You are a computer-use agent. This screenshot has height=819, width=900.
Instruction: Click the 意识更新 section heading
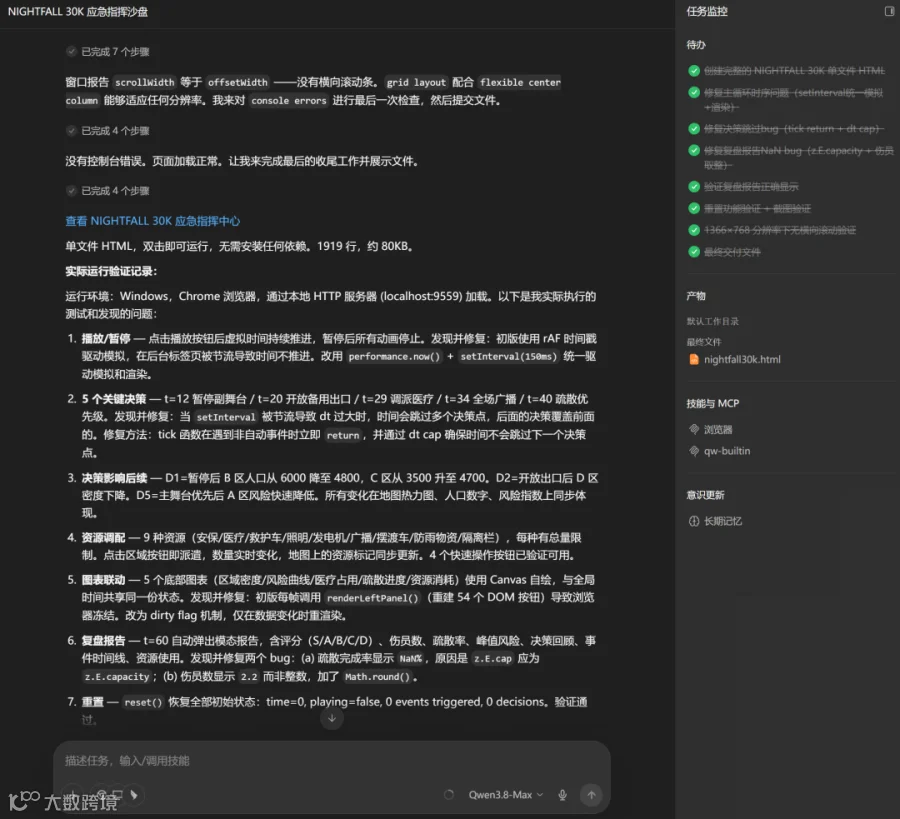(705, 495)
